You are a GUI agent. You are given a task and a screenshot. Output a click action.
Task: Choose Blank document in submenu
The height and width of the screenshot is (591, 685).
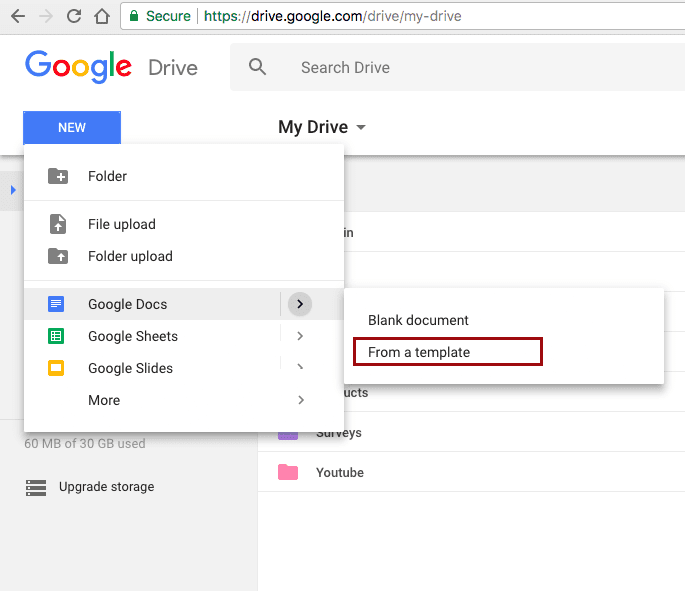pos(504,320)
